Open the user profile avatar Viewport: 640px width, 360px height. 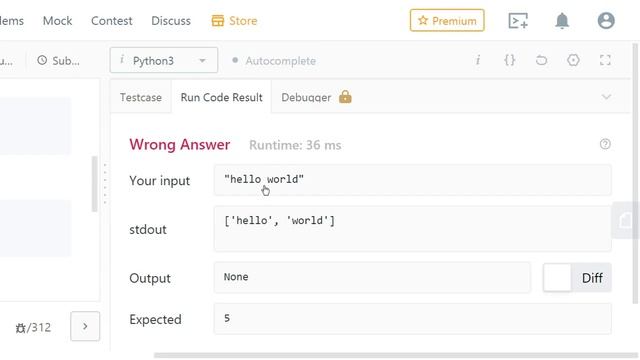point(606,20)
